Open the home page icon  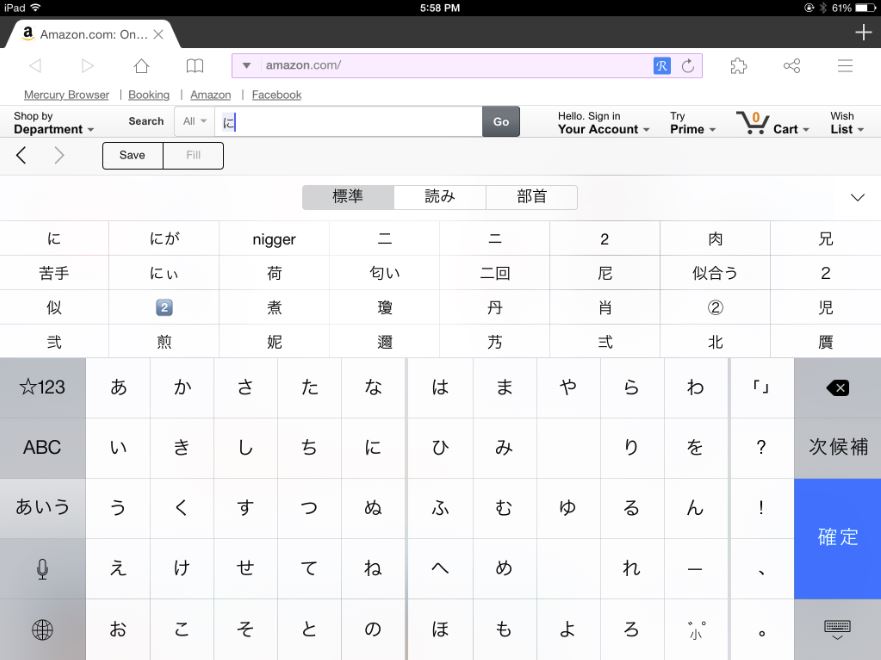pos(141,66)
